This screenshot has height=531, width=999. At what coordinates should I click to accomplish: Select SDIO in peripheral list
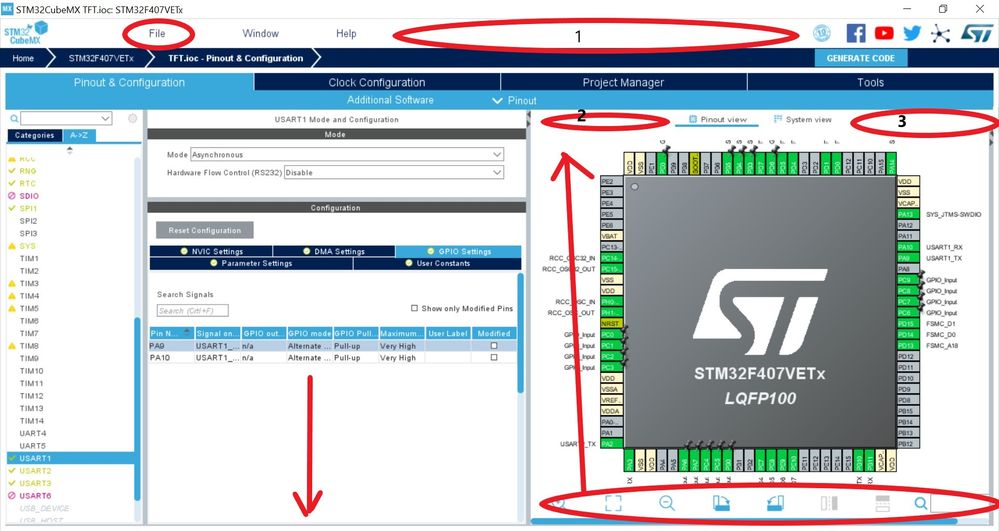(29, 196)
